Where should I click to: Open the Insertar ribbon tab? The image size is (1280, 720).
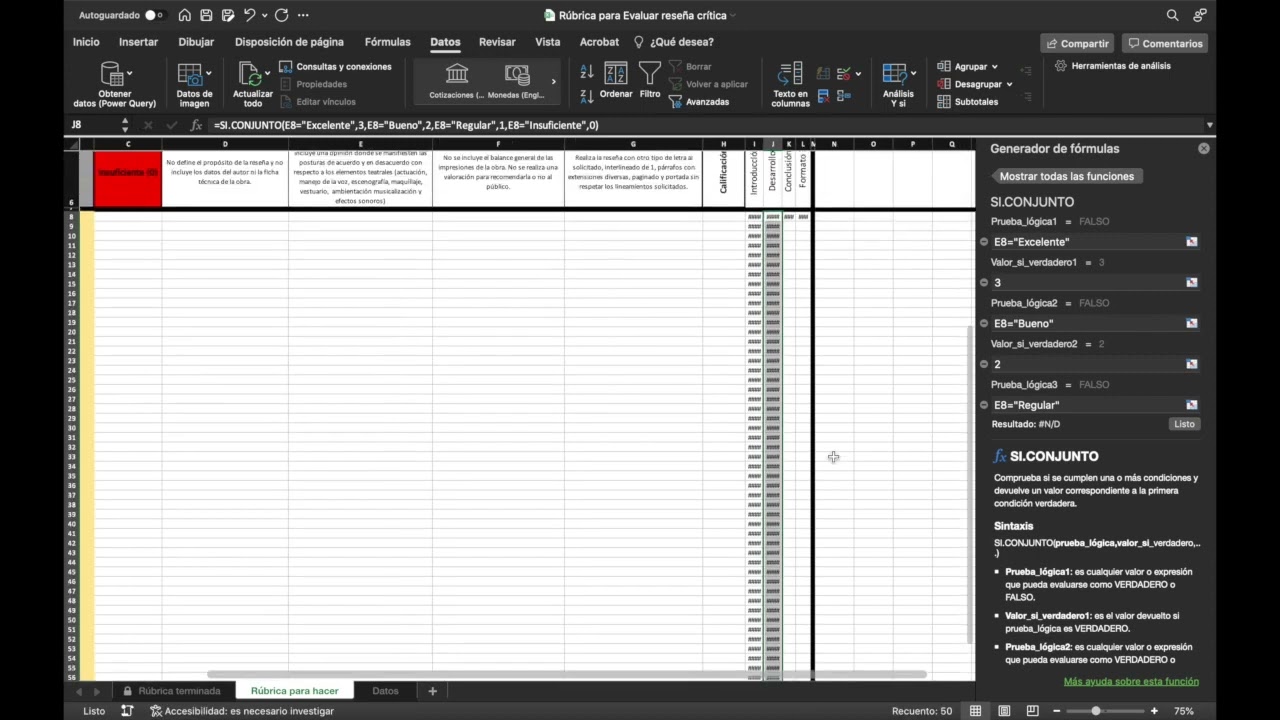coord(138,42)
